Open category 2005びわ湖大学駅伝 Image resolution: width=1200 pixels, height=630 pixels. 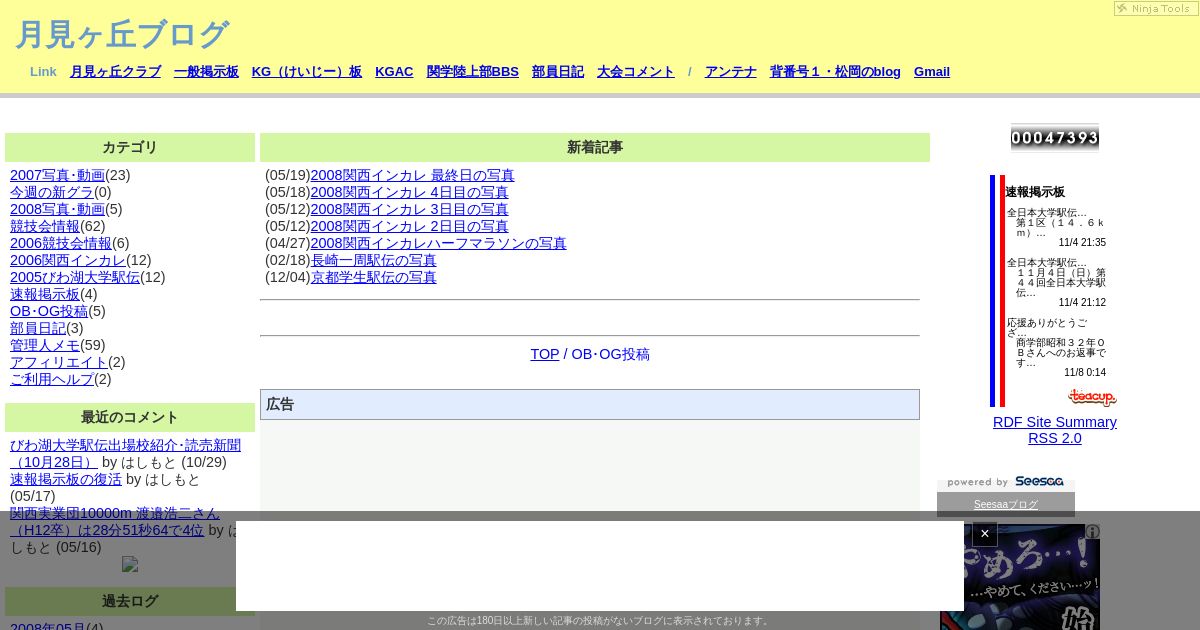[x=75, y=277]
